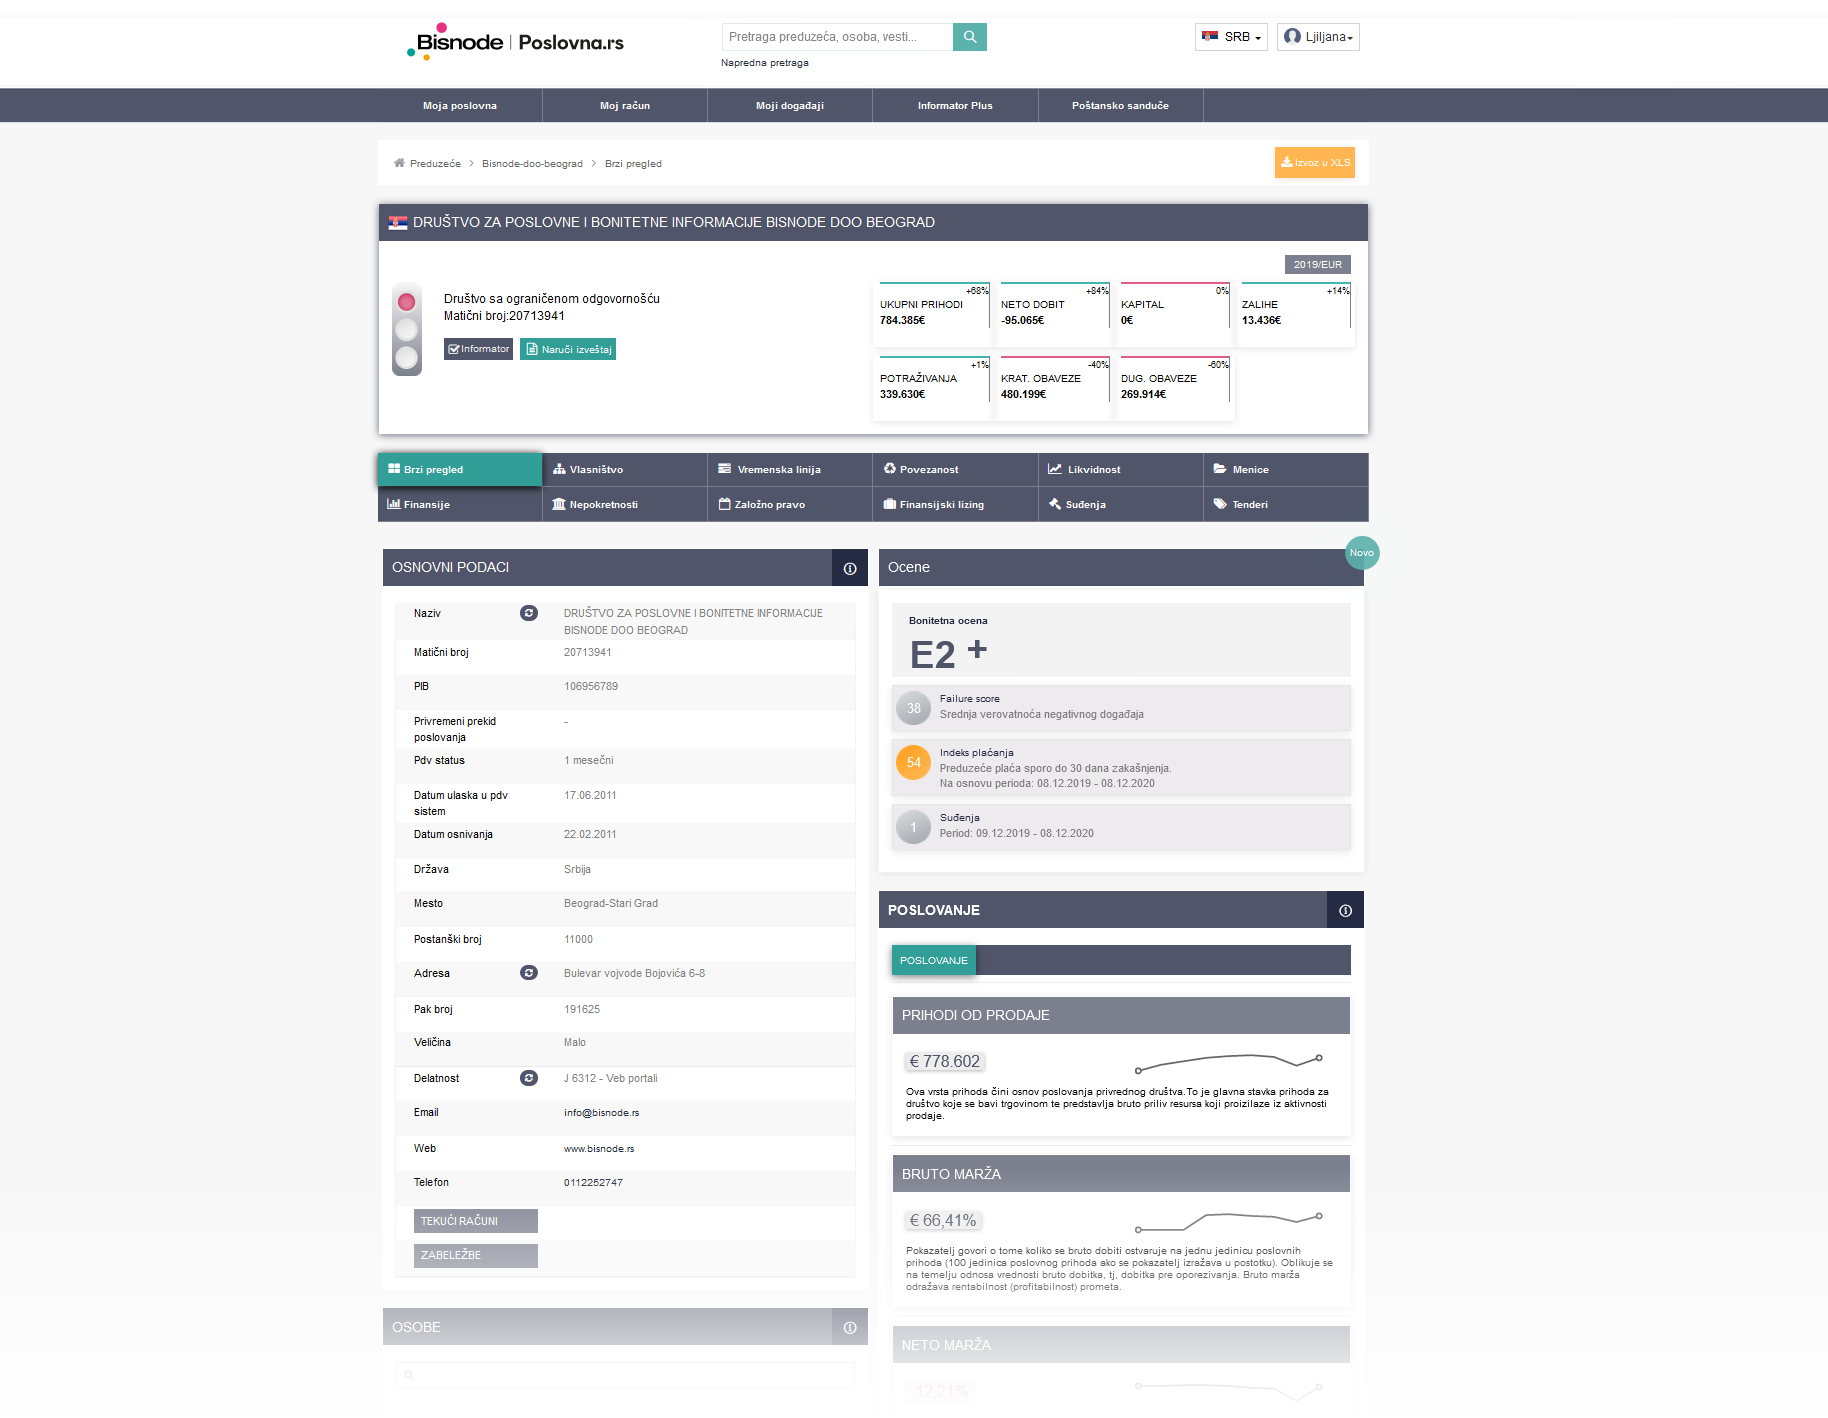This screenshot has height=1418, width=1828.
Task: Select the Finansijski lizing tab
Action: click(x=955, y=504)
